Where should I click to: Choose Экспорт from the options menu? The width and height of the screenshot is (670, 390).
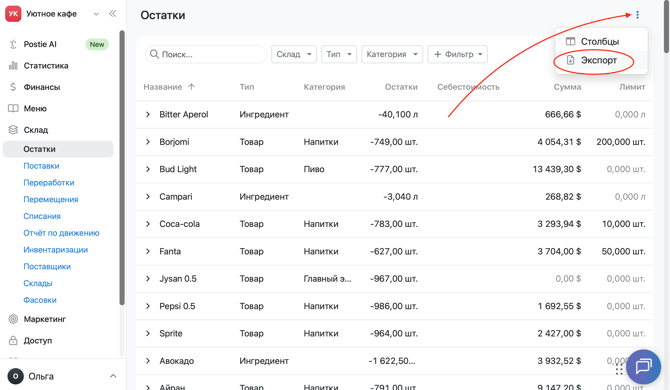(x=601, y=60)
